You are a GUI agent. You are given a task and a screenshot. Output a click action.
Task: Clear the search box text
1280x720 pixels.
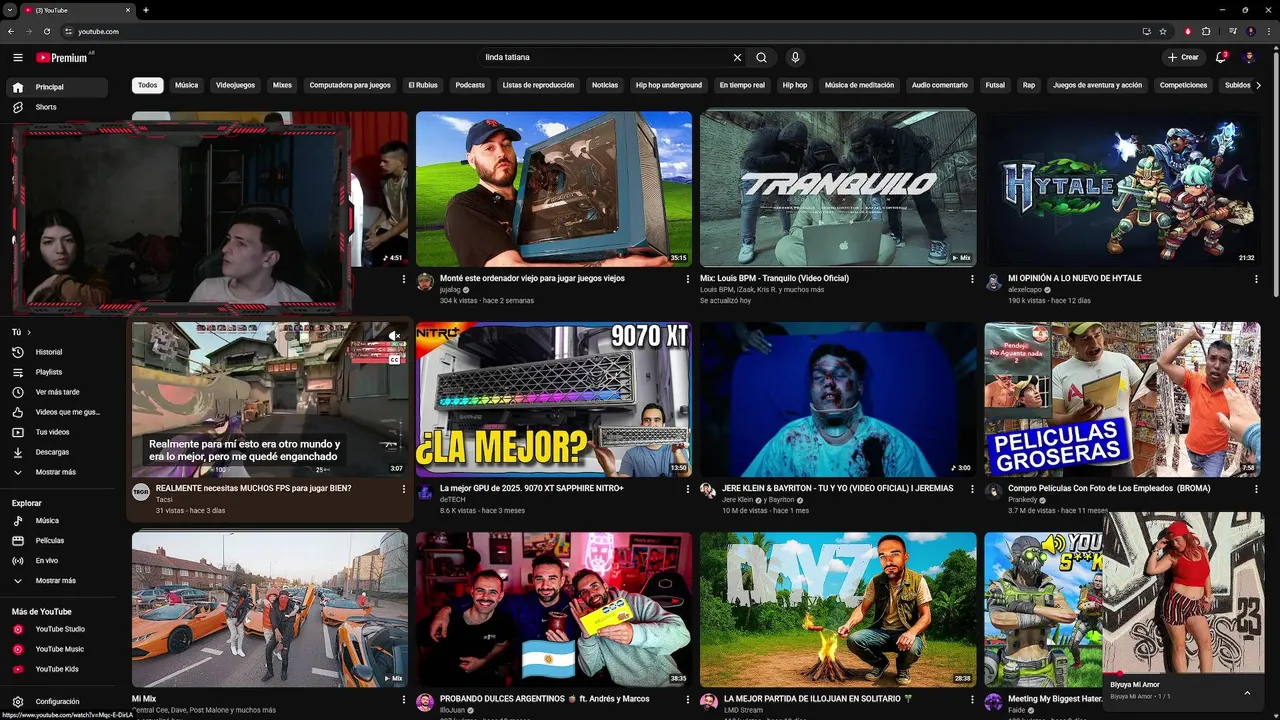tap(737, 58)
